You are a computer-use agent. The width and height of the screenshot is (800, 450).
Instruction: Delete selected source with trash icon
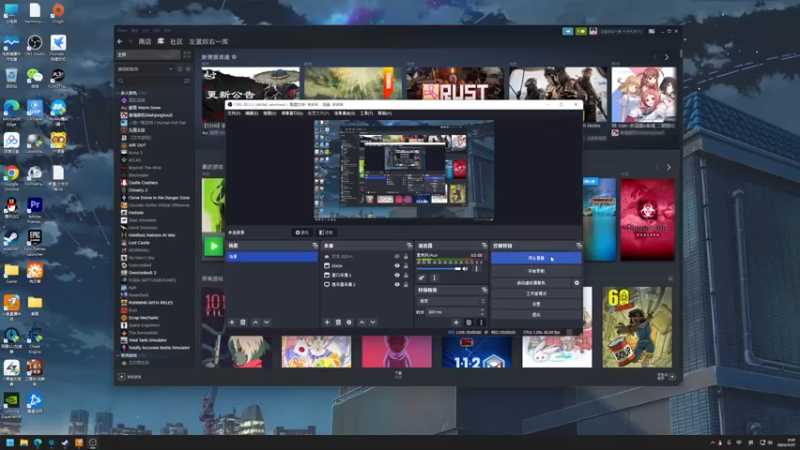click(x=338, y=322)
